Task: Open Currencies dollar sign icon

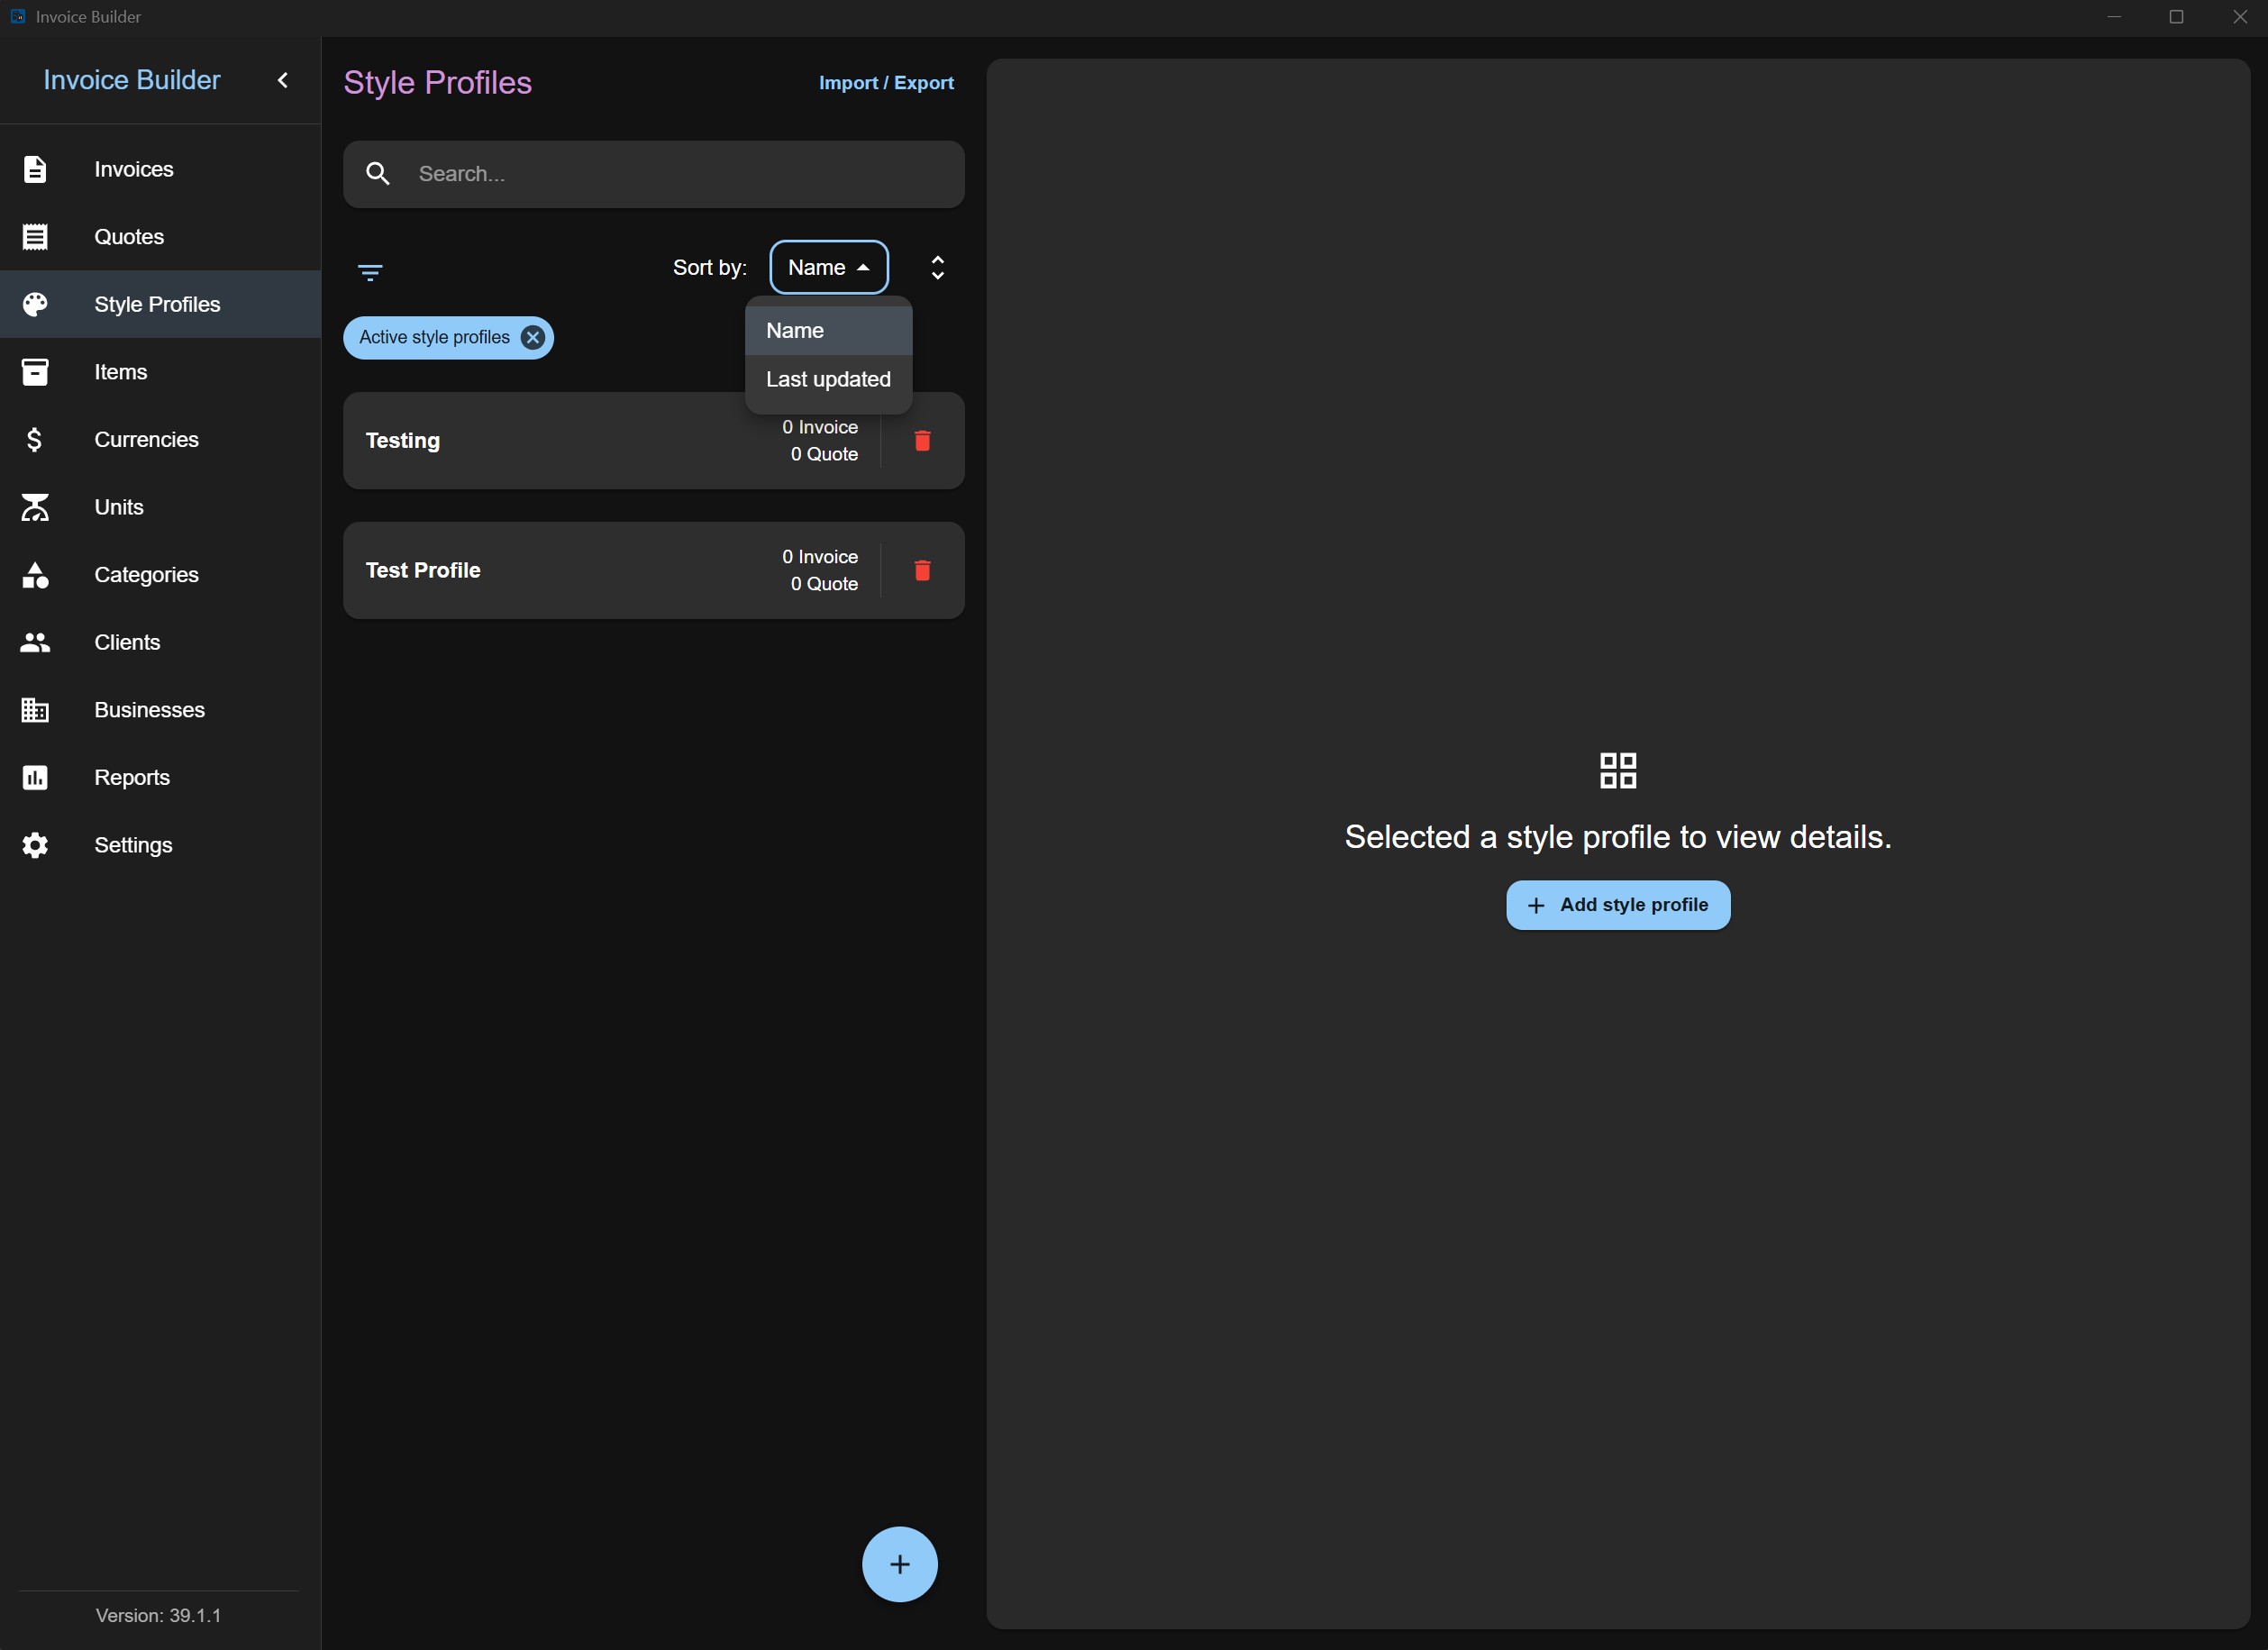Action: [x=35, y=440]
